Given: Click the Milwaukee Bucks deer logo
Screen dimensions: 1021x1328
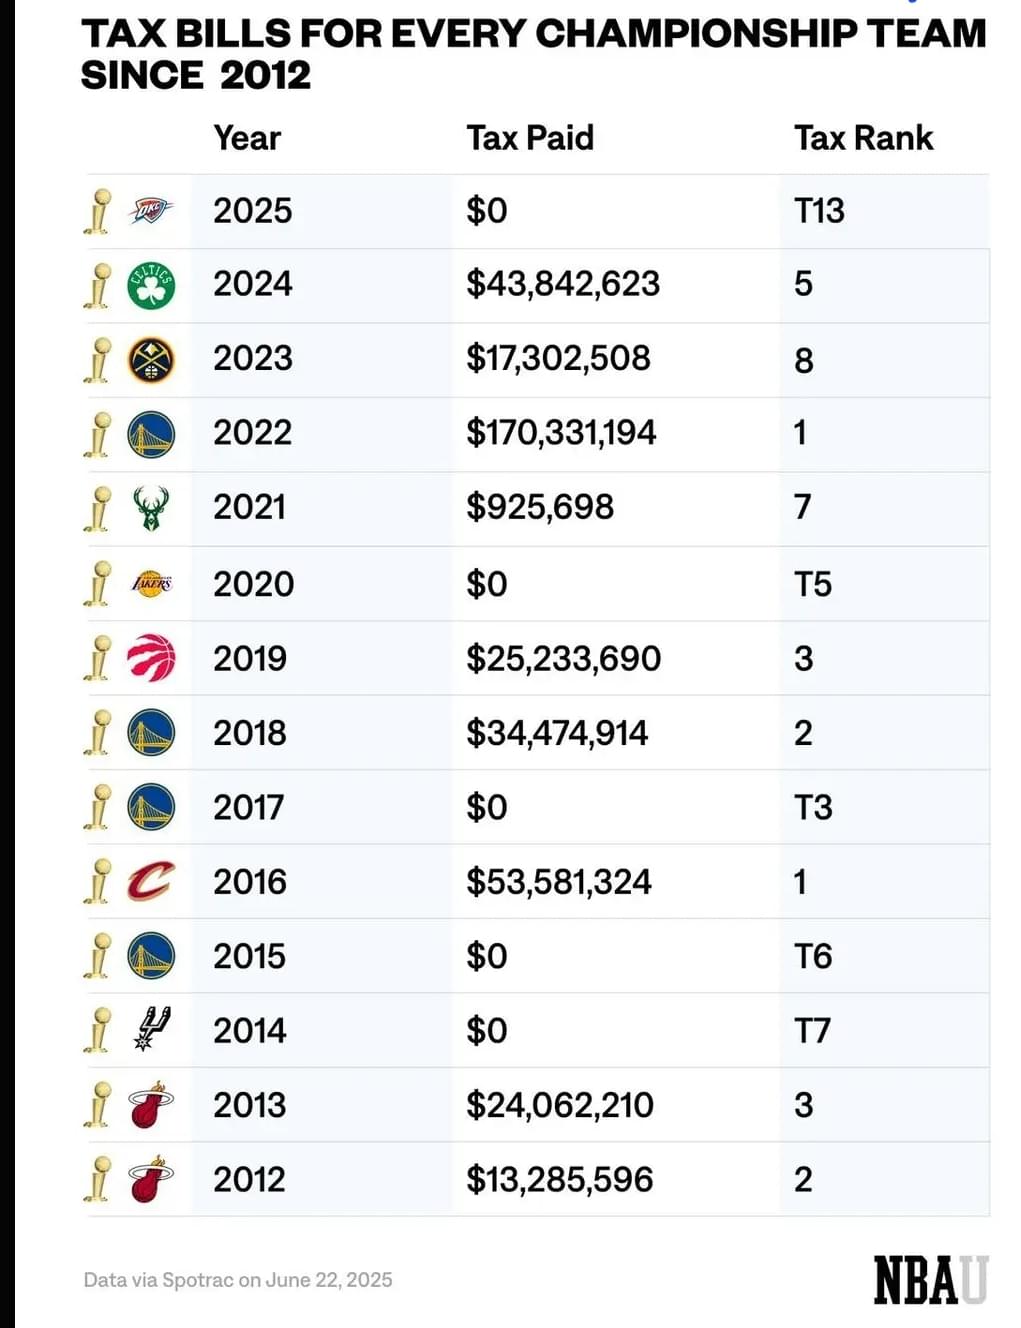Looking at the screenshot, I should (x=151, y=508).
